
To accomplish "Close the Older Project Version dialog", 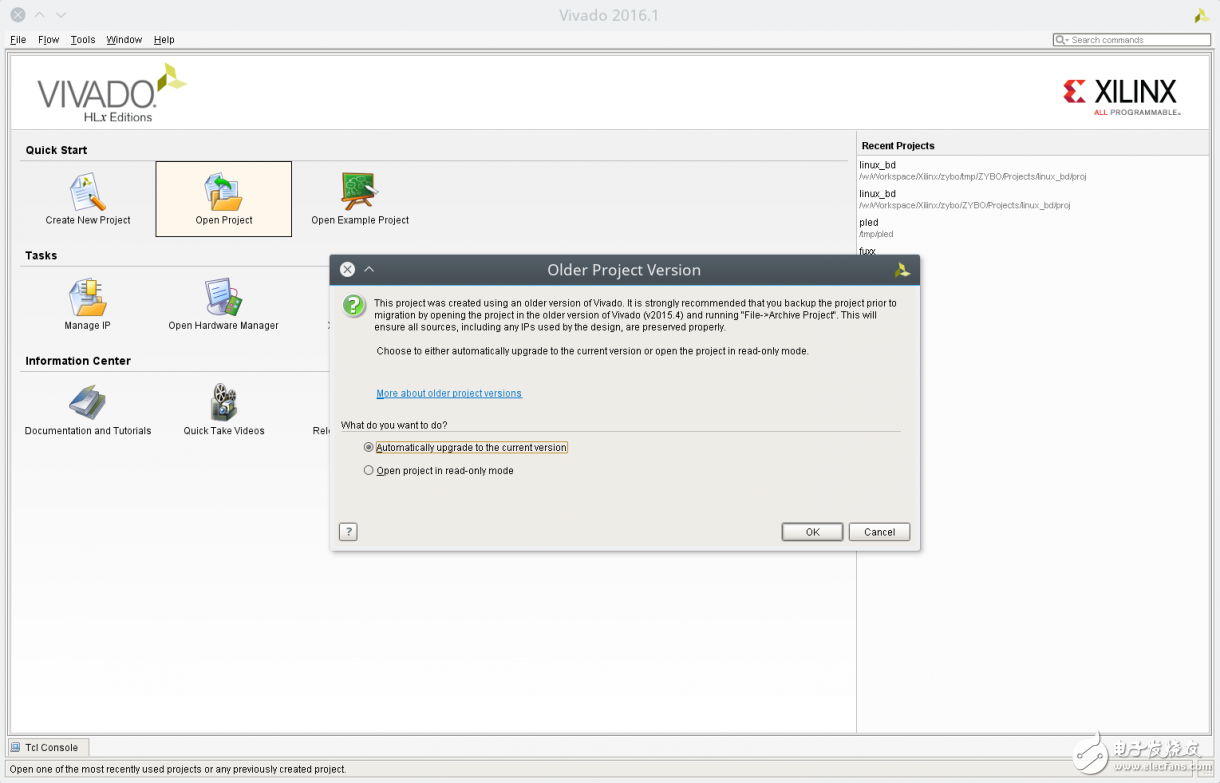I will coord(347,270).
